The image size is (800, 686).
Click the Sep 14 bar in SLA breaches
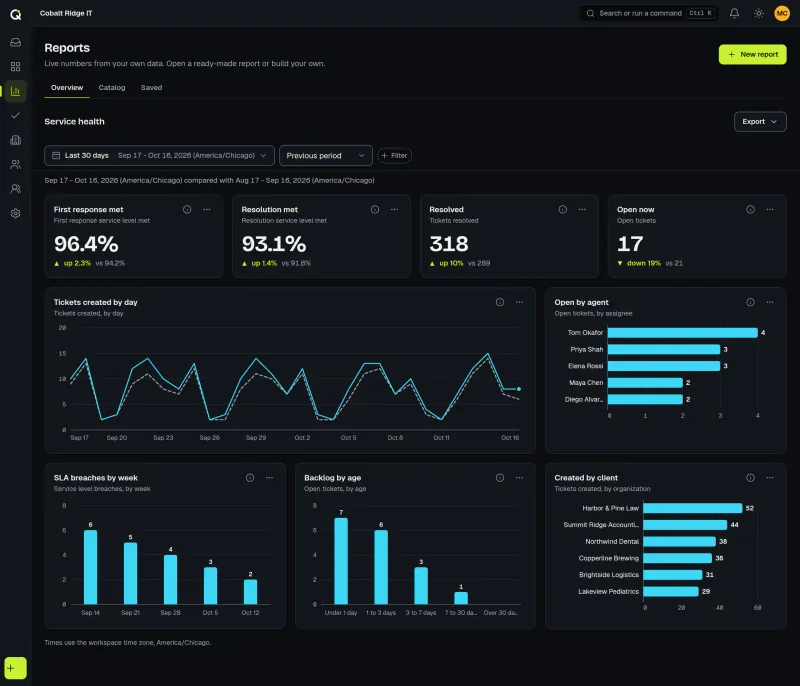(x=90, y=567)
